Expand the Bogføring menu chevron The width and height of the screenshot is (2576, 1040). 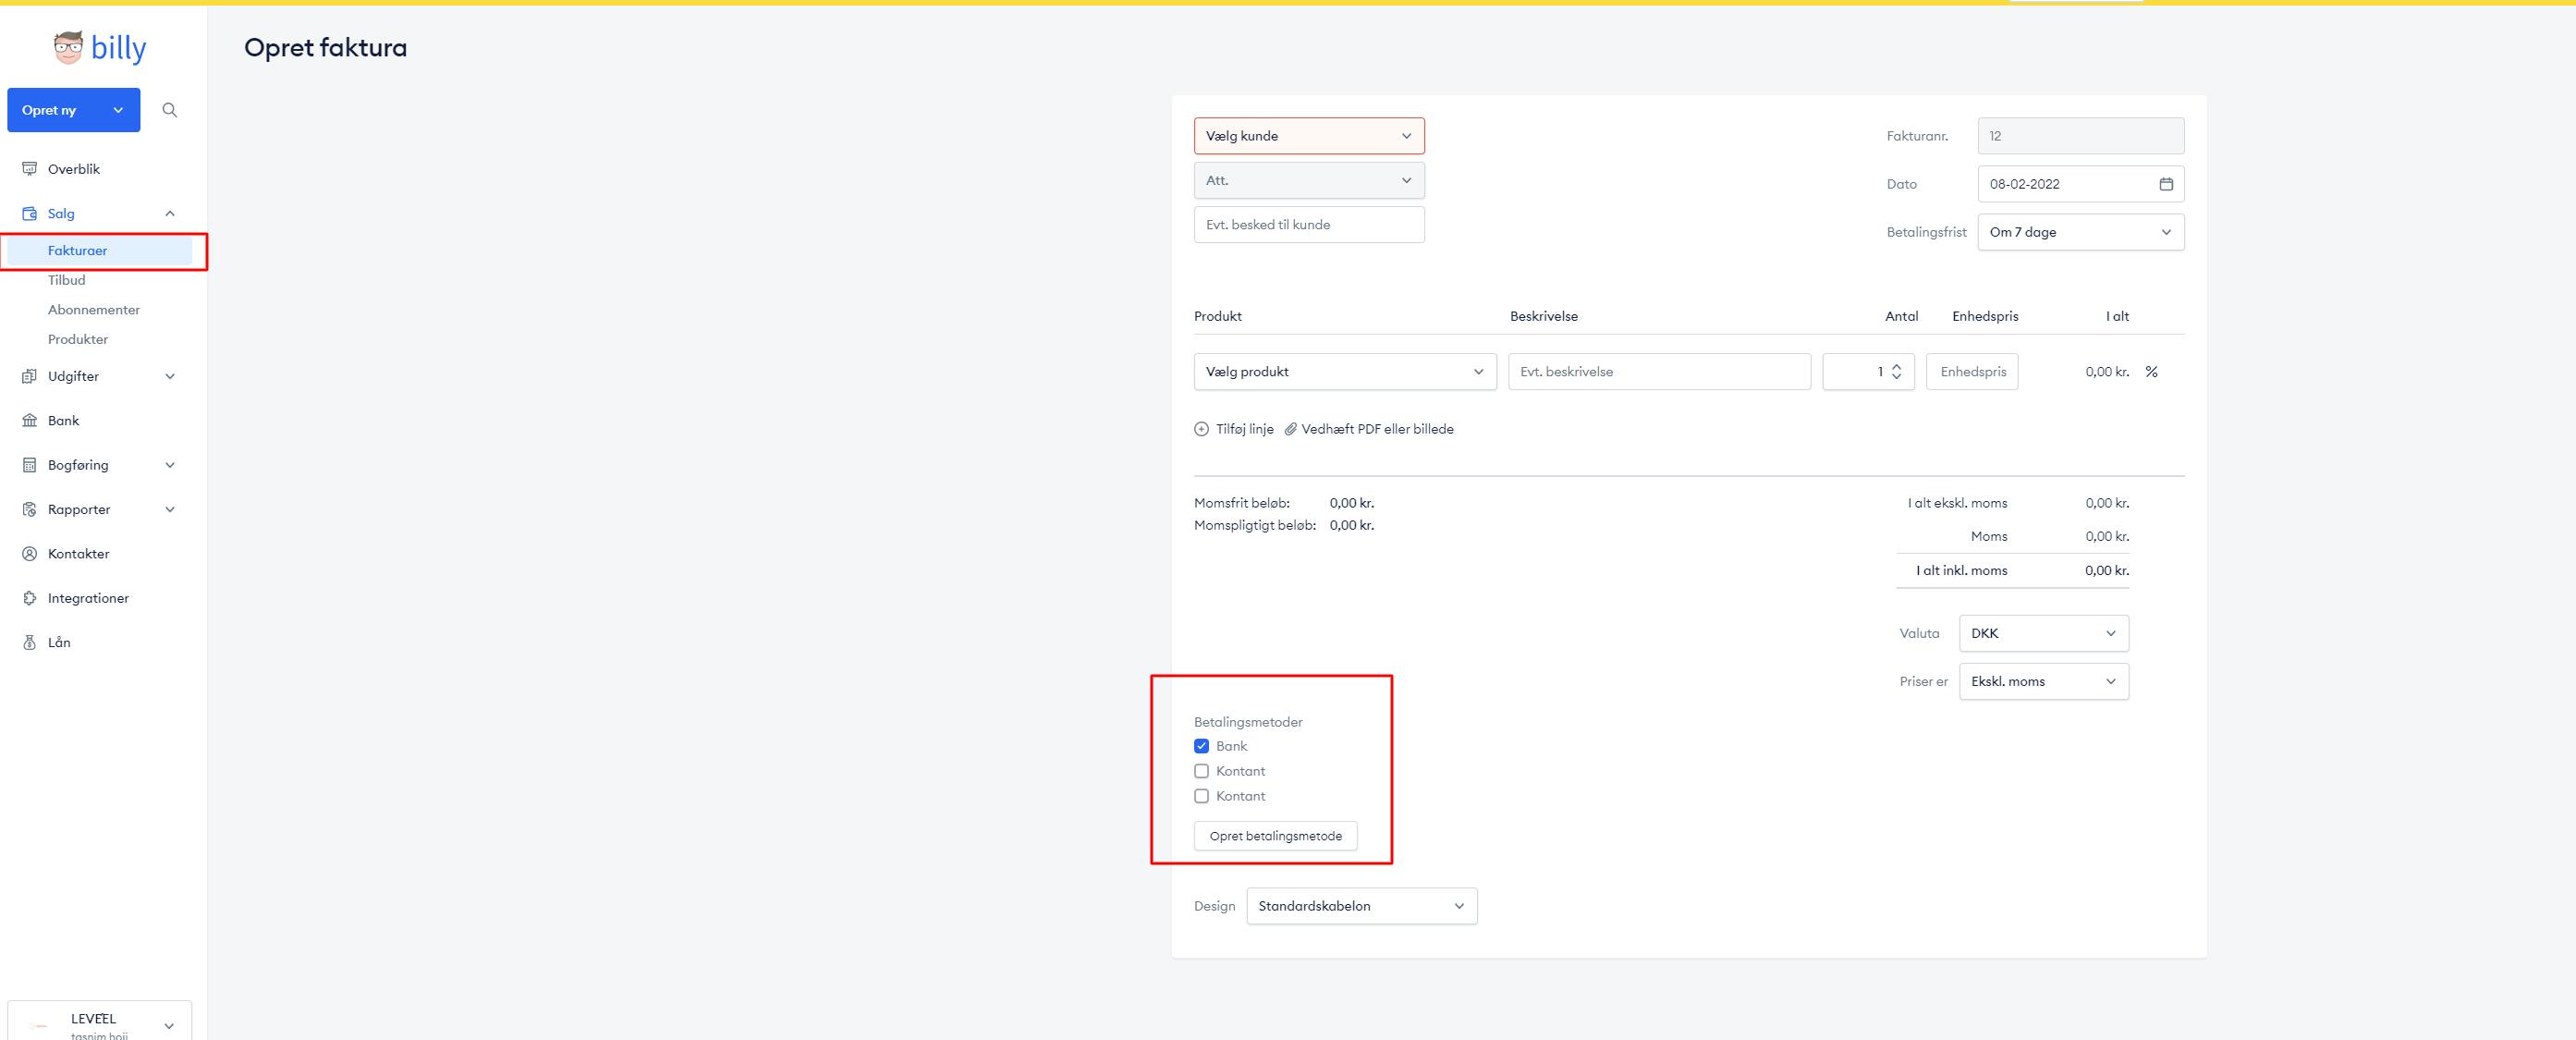click(170, 465)
